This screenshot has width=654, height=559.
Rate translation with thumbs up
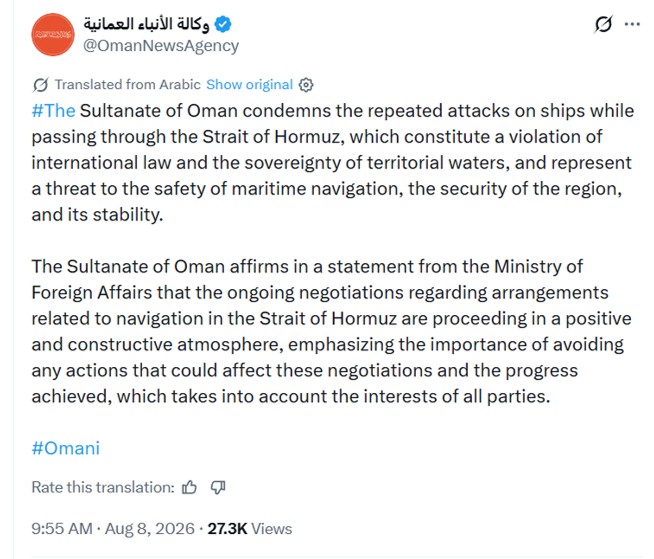pos(189,487)
